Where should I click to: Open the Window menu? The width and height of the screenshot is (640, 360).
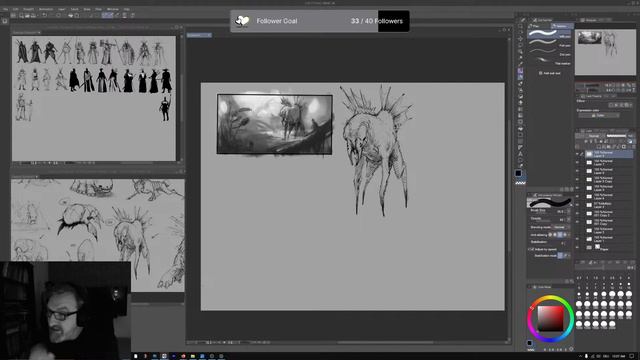tap(113, 9)
